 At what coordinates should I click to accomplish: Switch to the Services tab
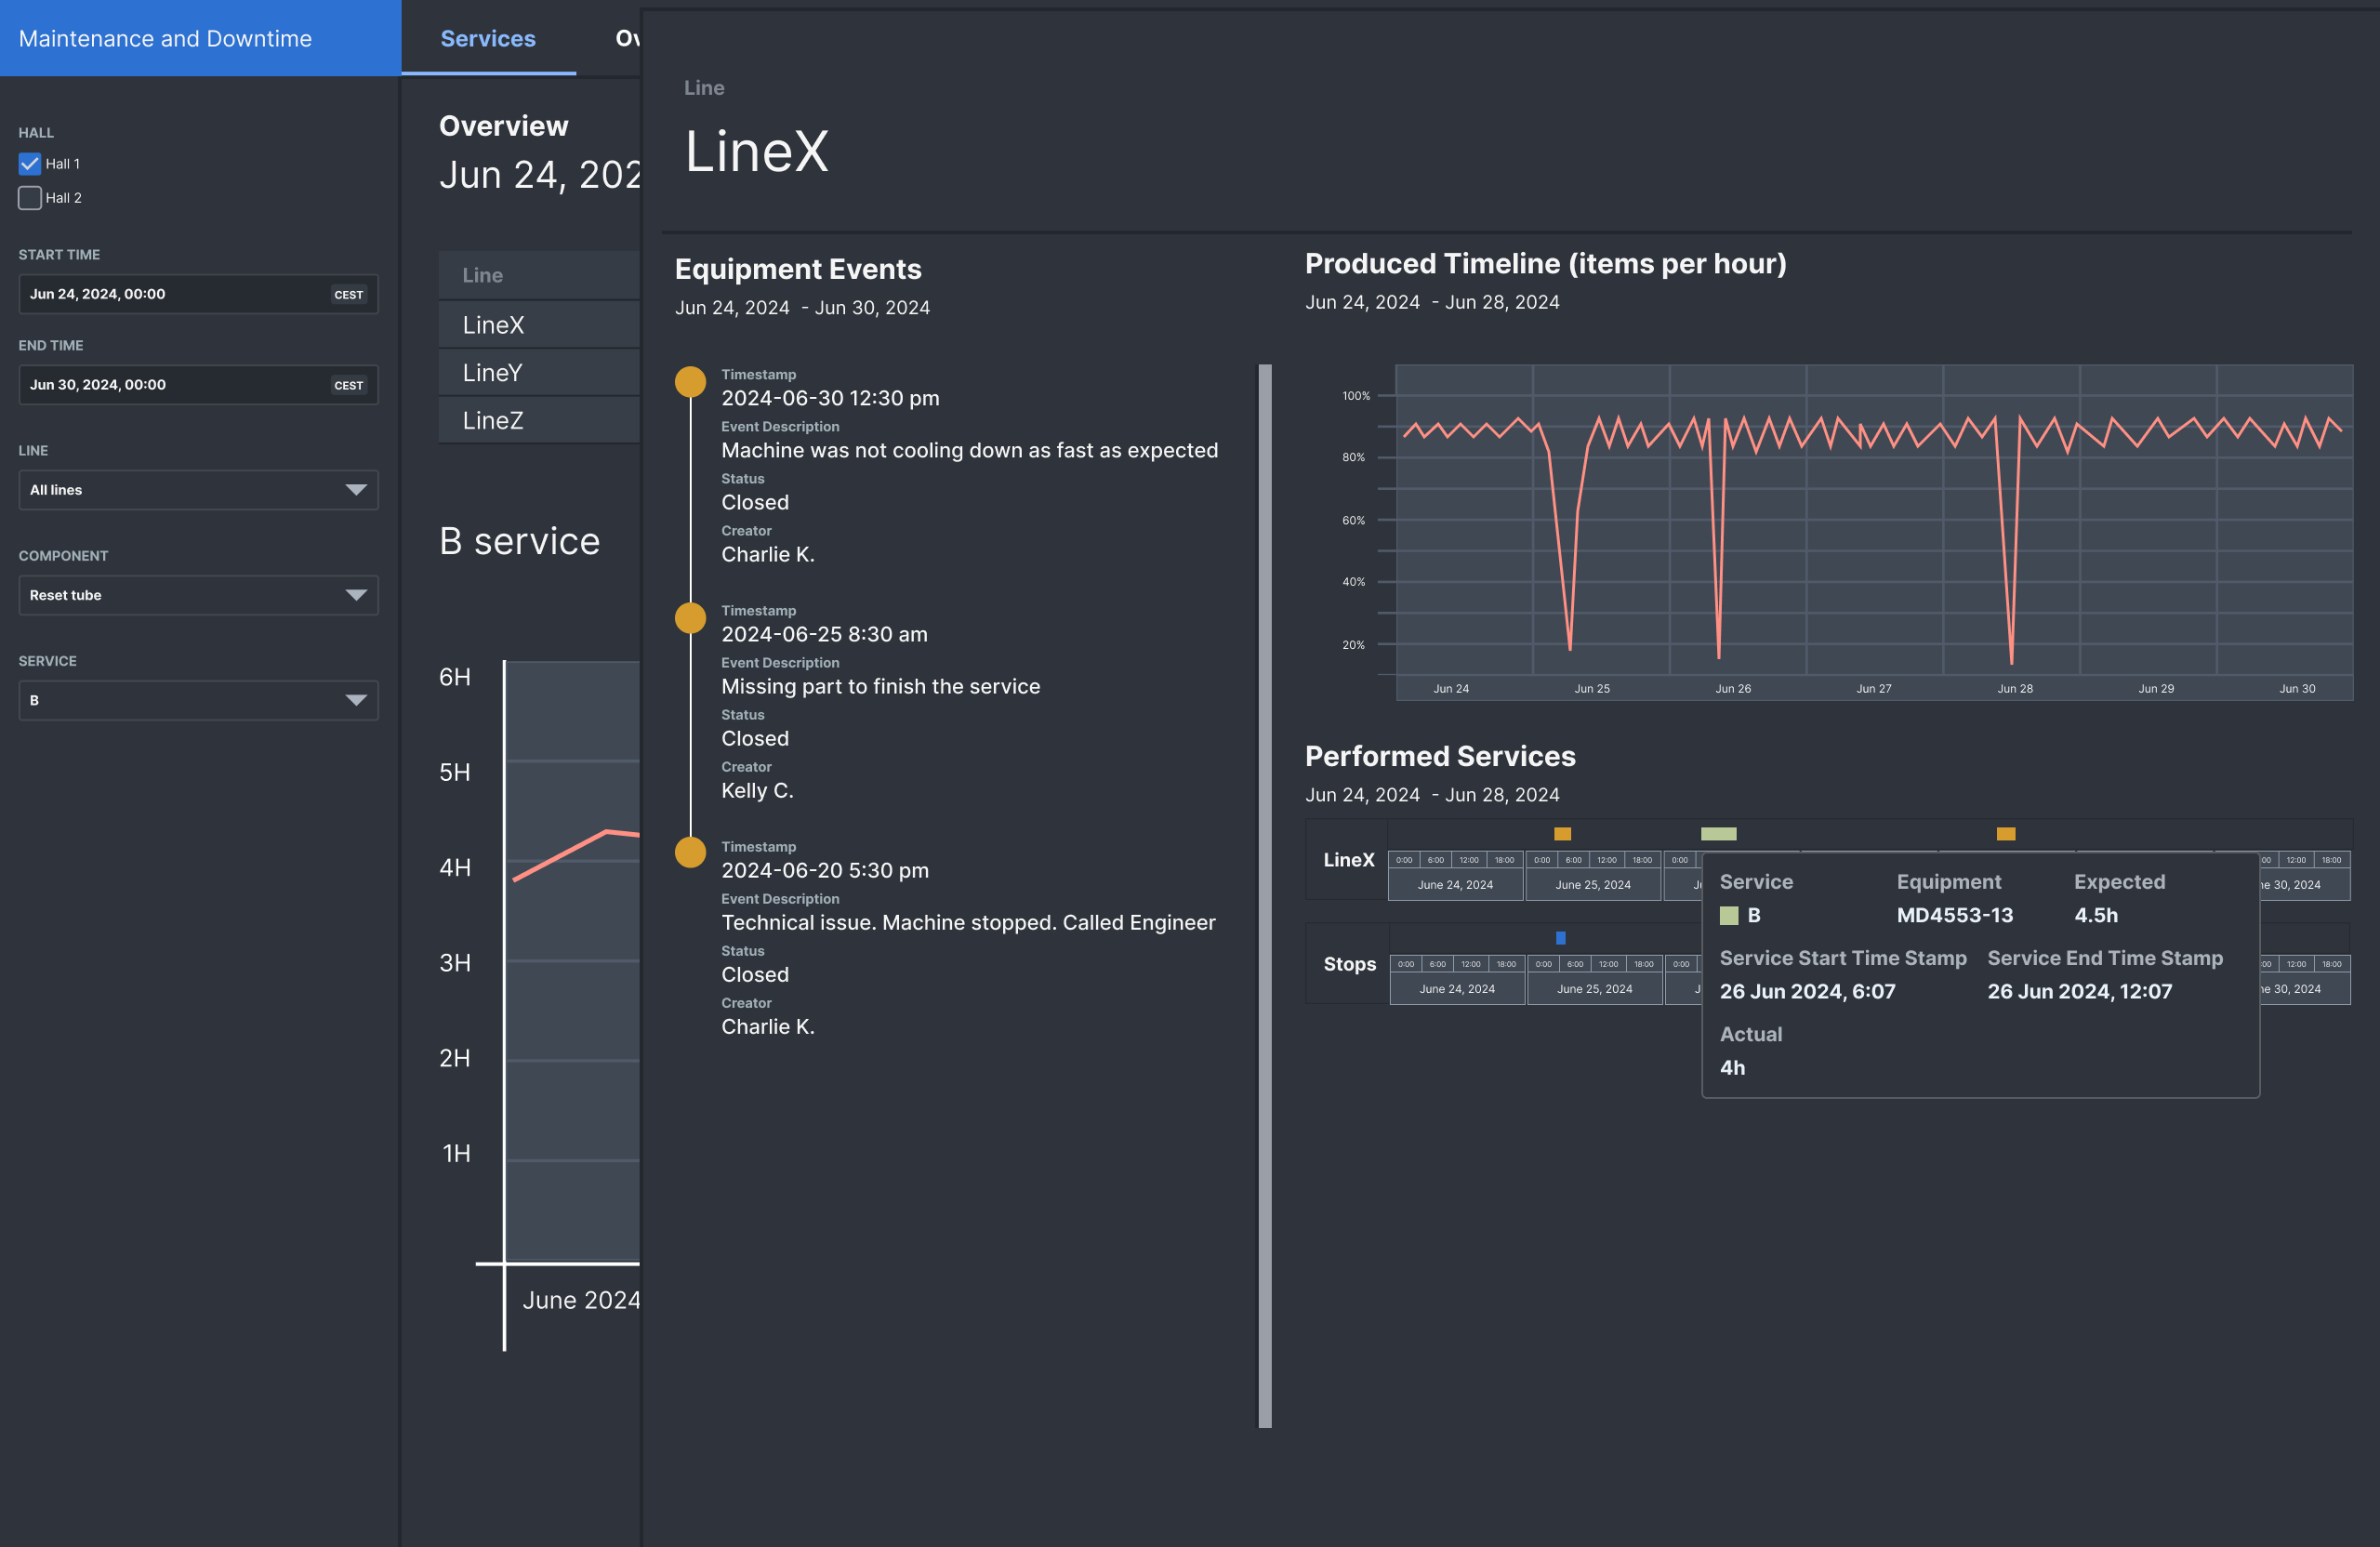(488, 39)
